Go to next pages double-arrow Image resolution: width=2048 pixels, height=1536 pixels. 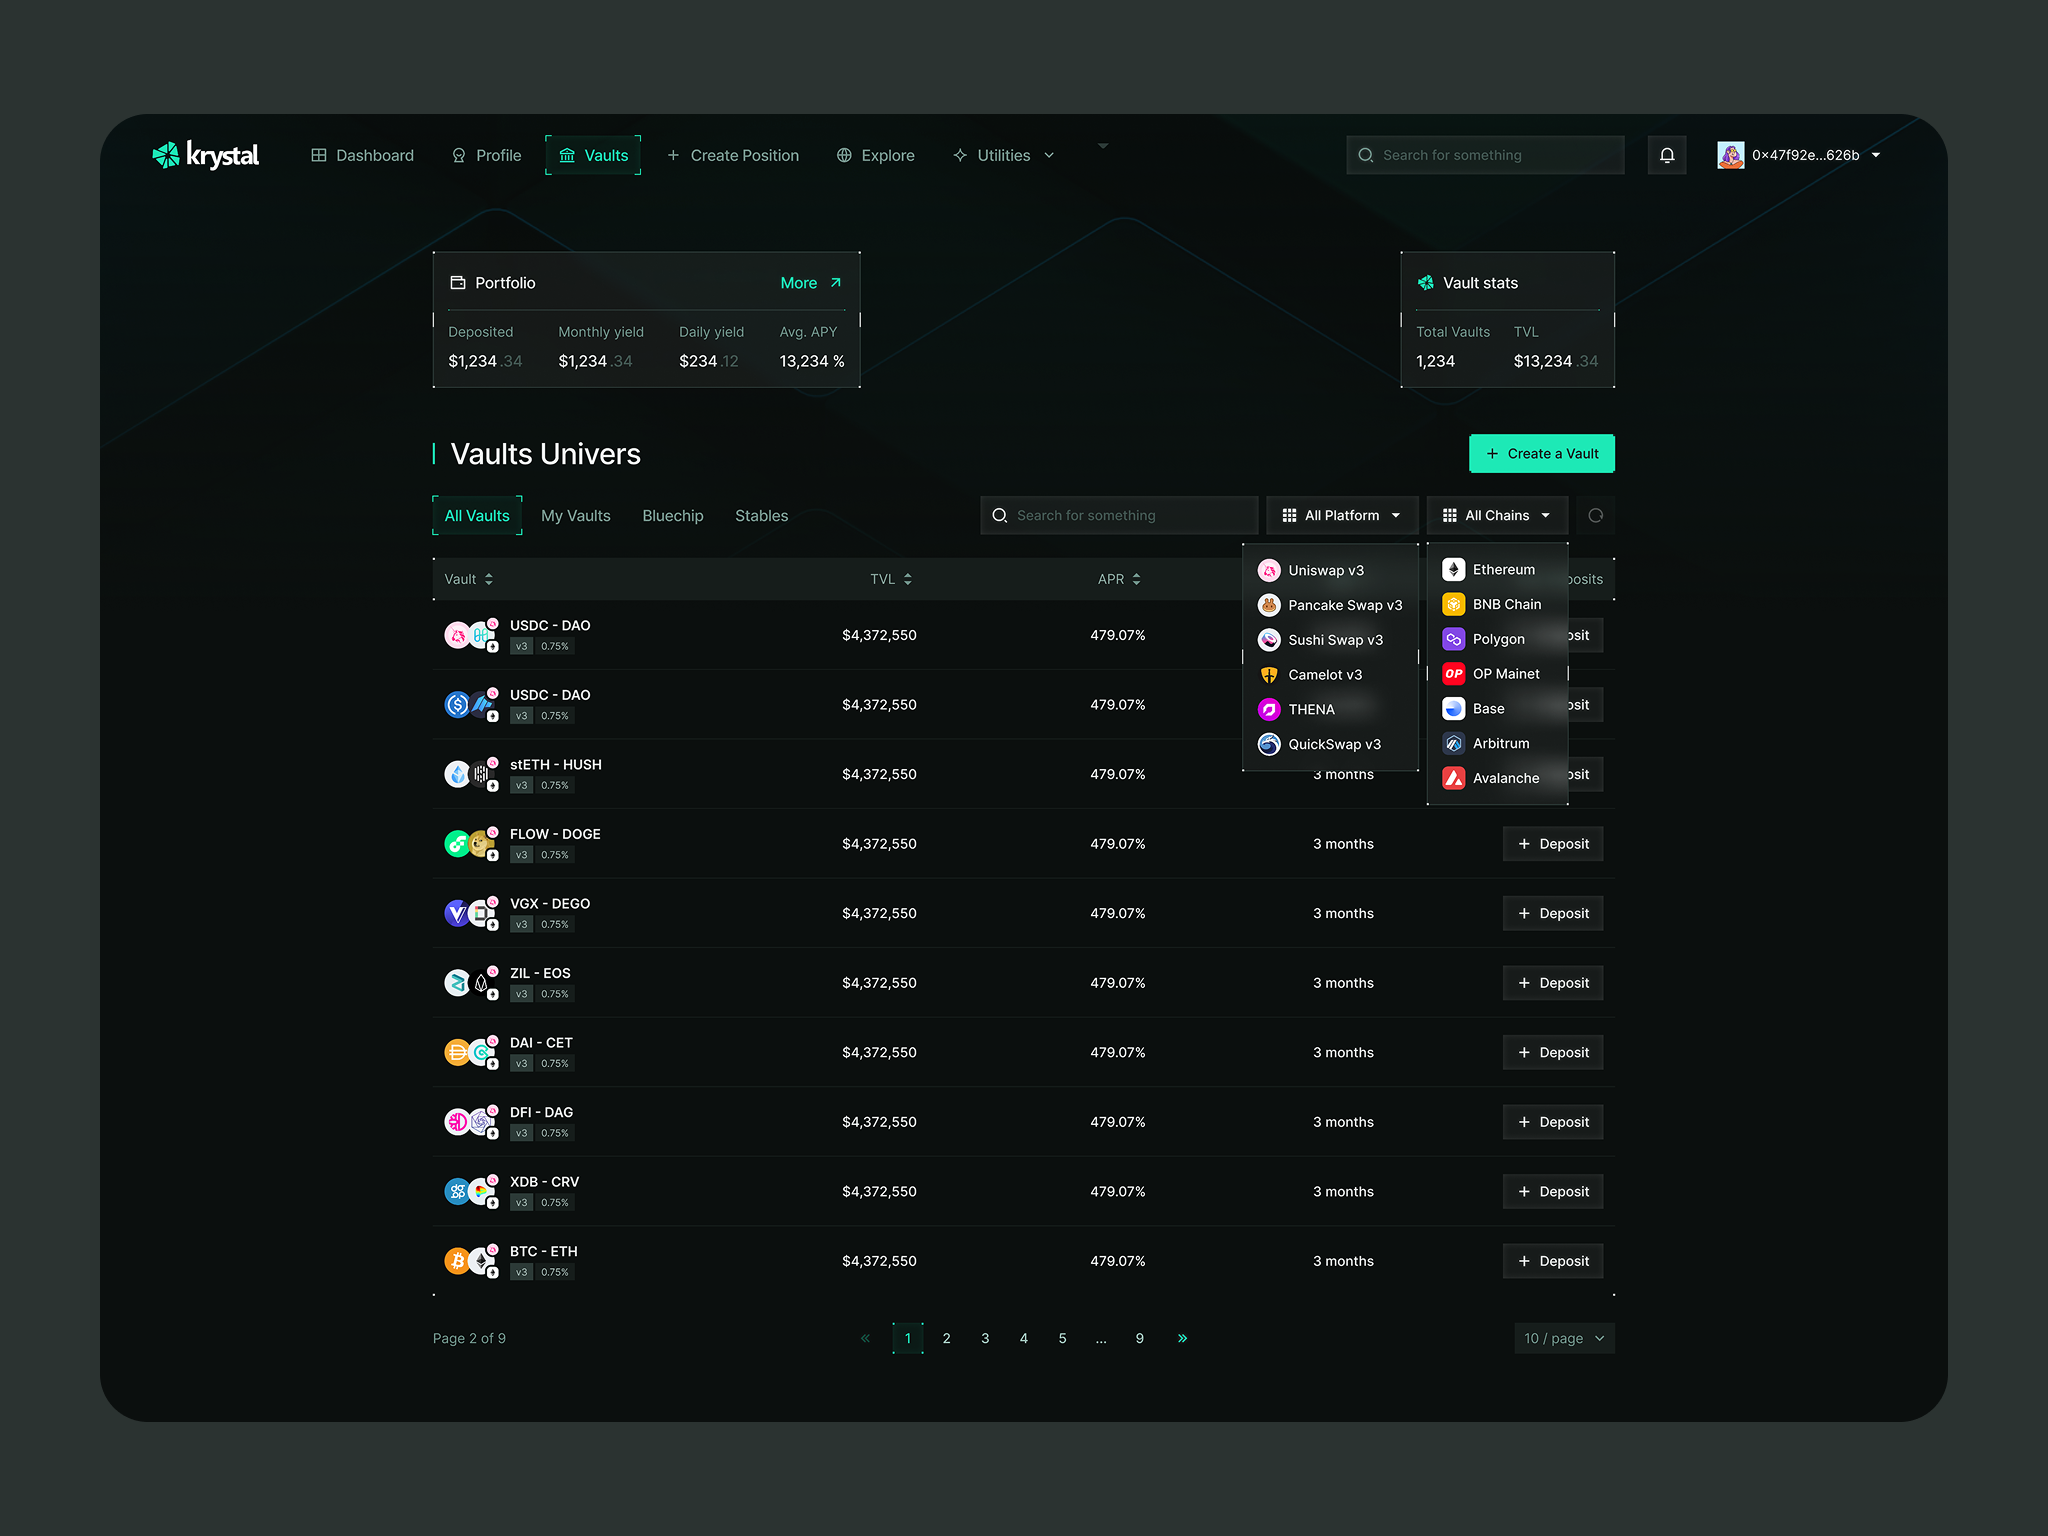(1182, 1338)
